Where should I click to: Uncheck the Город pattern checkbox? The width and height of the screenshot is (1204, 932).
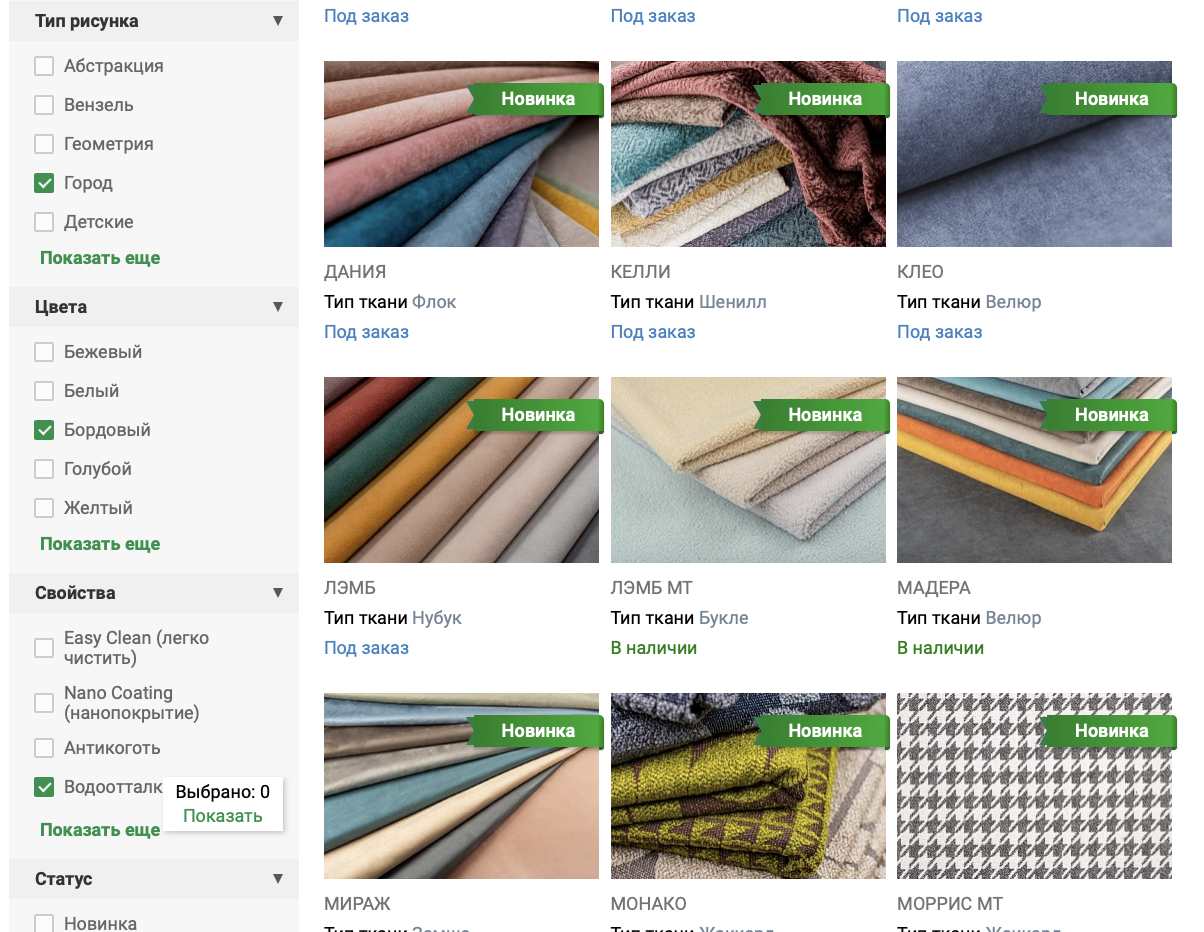tap(44, 183)
